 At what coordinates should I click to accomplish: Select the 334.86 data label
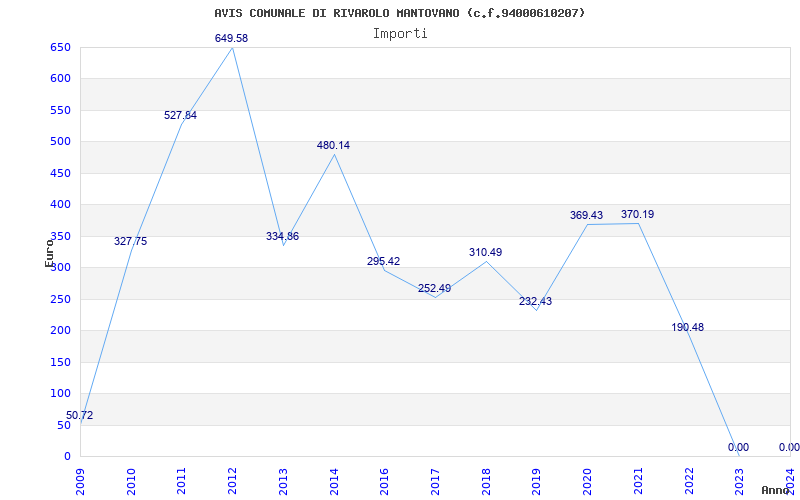(x=282, y=236)
